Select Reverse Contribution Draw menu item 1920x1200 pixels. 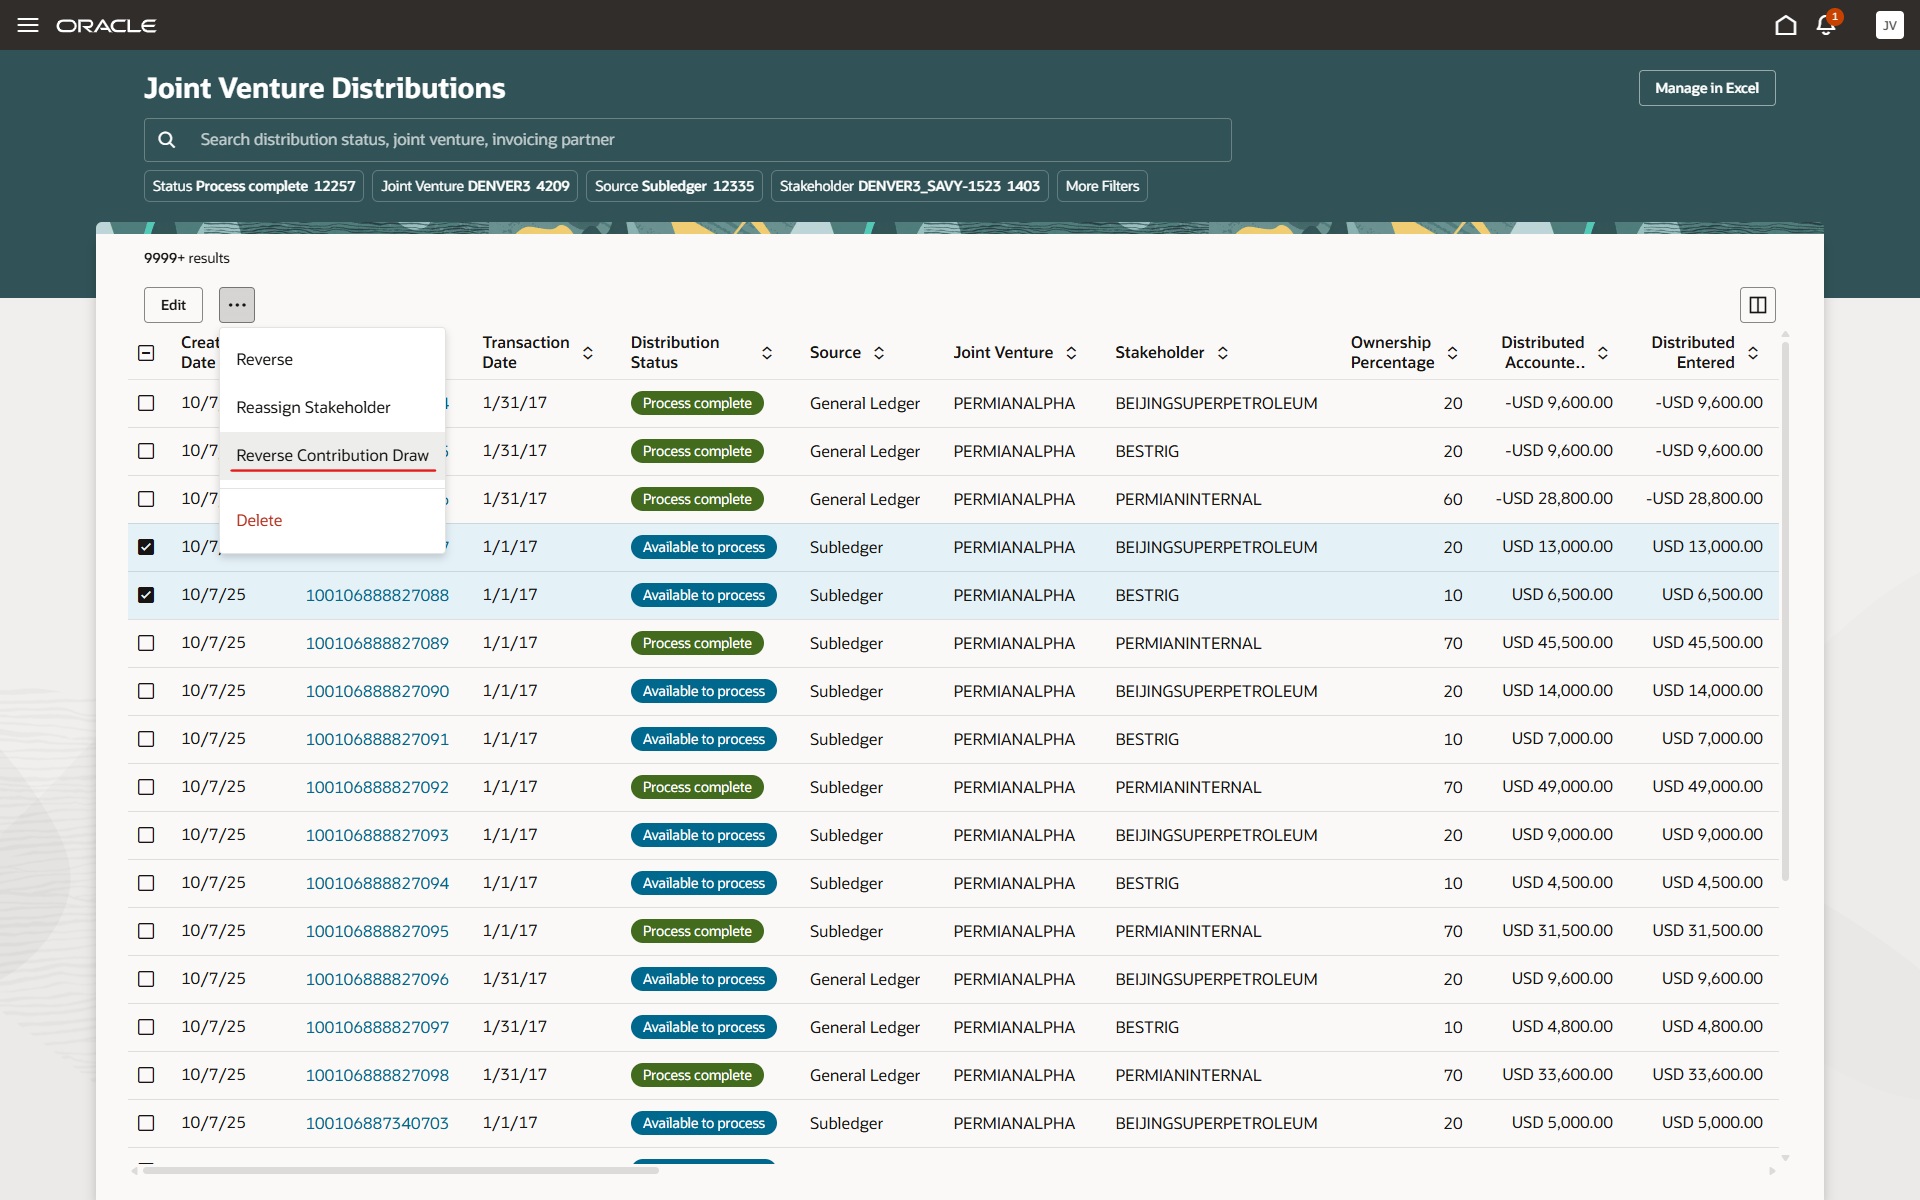pyautogui.click(x=332, y=455)
